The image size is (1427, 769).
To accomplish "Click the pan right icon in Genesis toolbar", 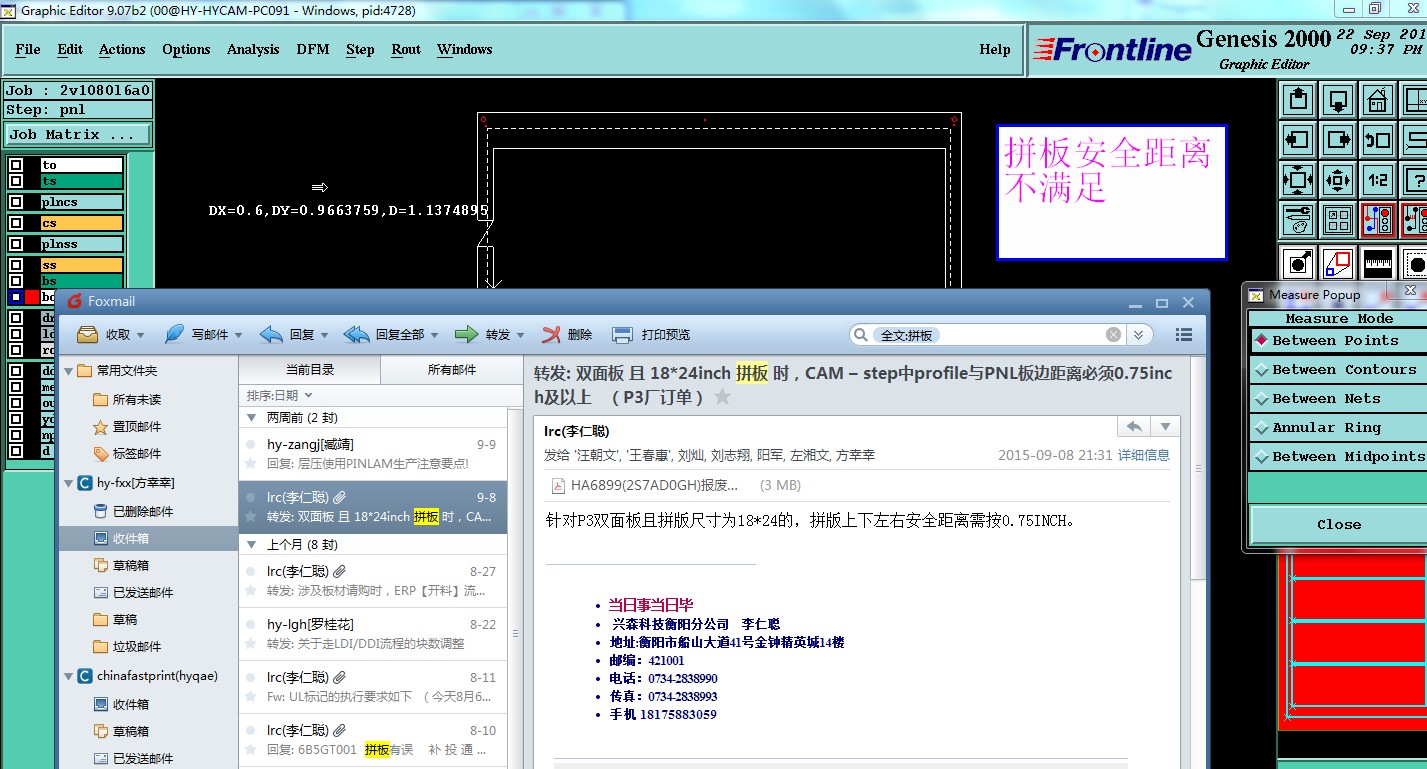I will tap(1337, 140).
